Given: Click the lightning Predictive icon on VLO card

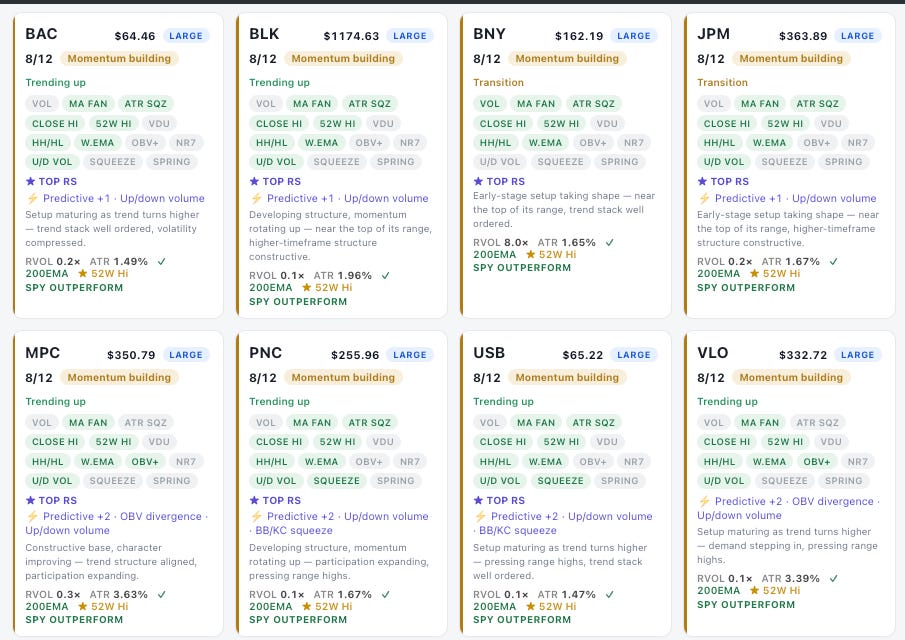Looking at the screenshot, I should (704, 501).
